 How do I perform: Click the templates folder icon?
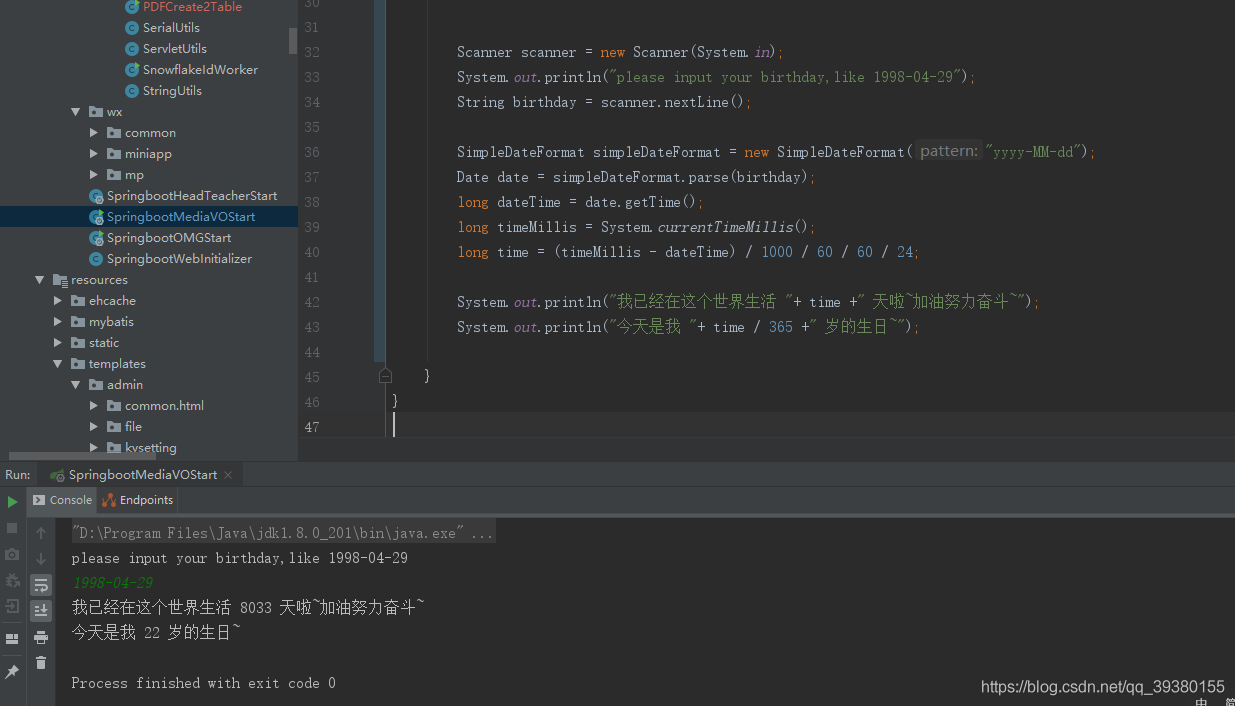pos(78,364)
